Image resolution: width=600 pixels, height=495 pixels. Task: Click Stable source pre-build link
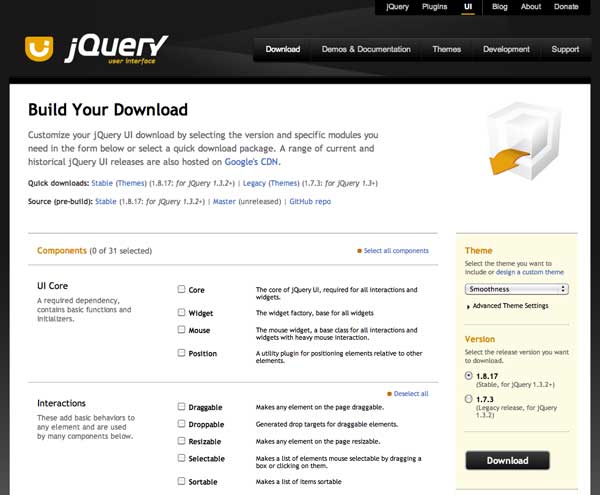point(106,202)
